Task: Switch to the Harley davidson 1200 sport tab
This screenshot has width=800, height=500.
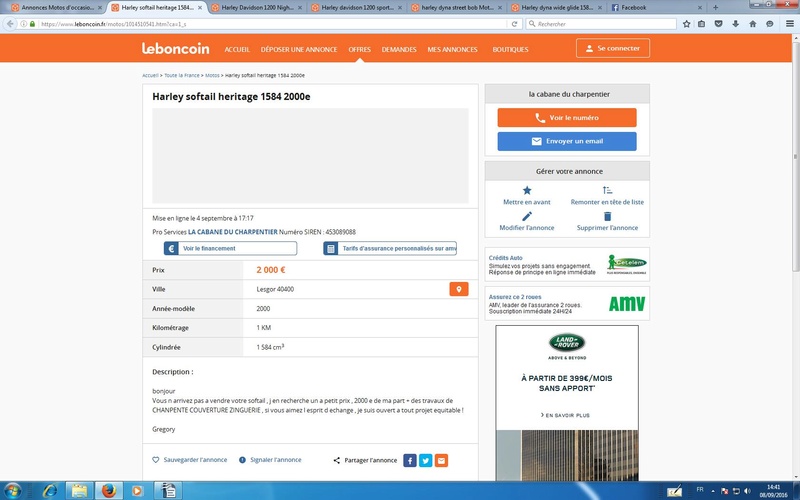Action: pos(357,8)
